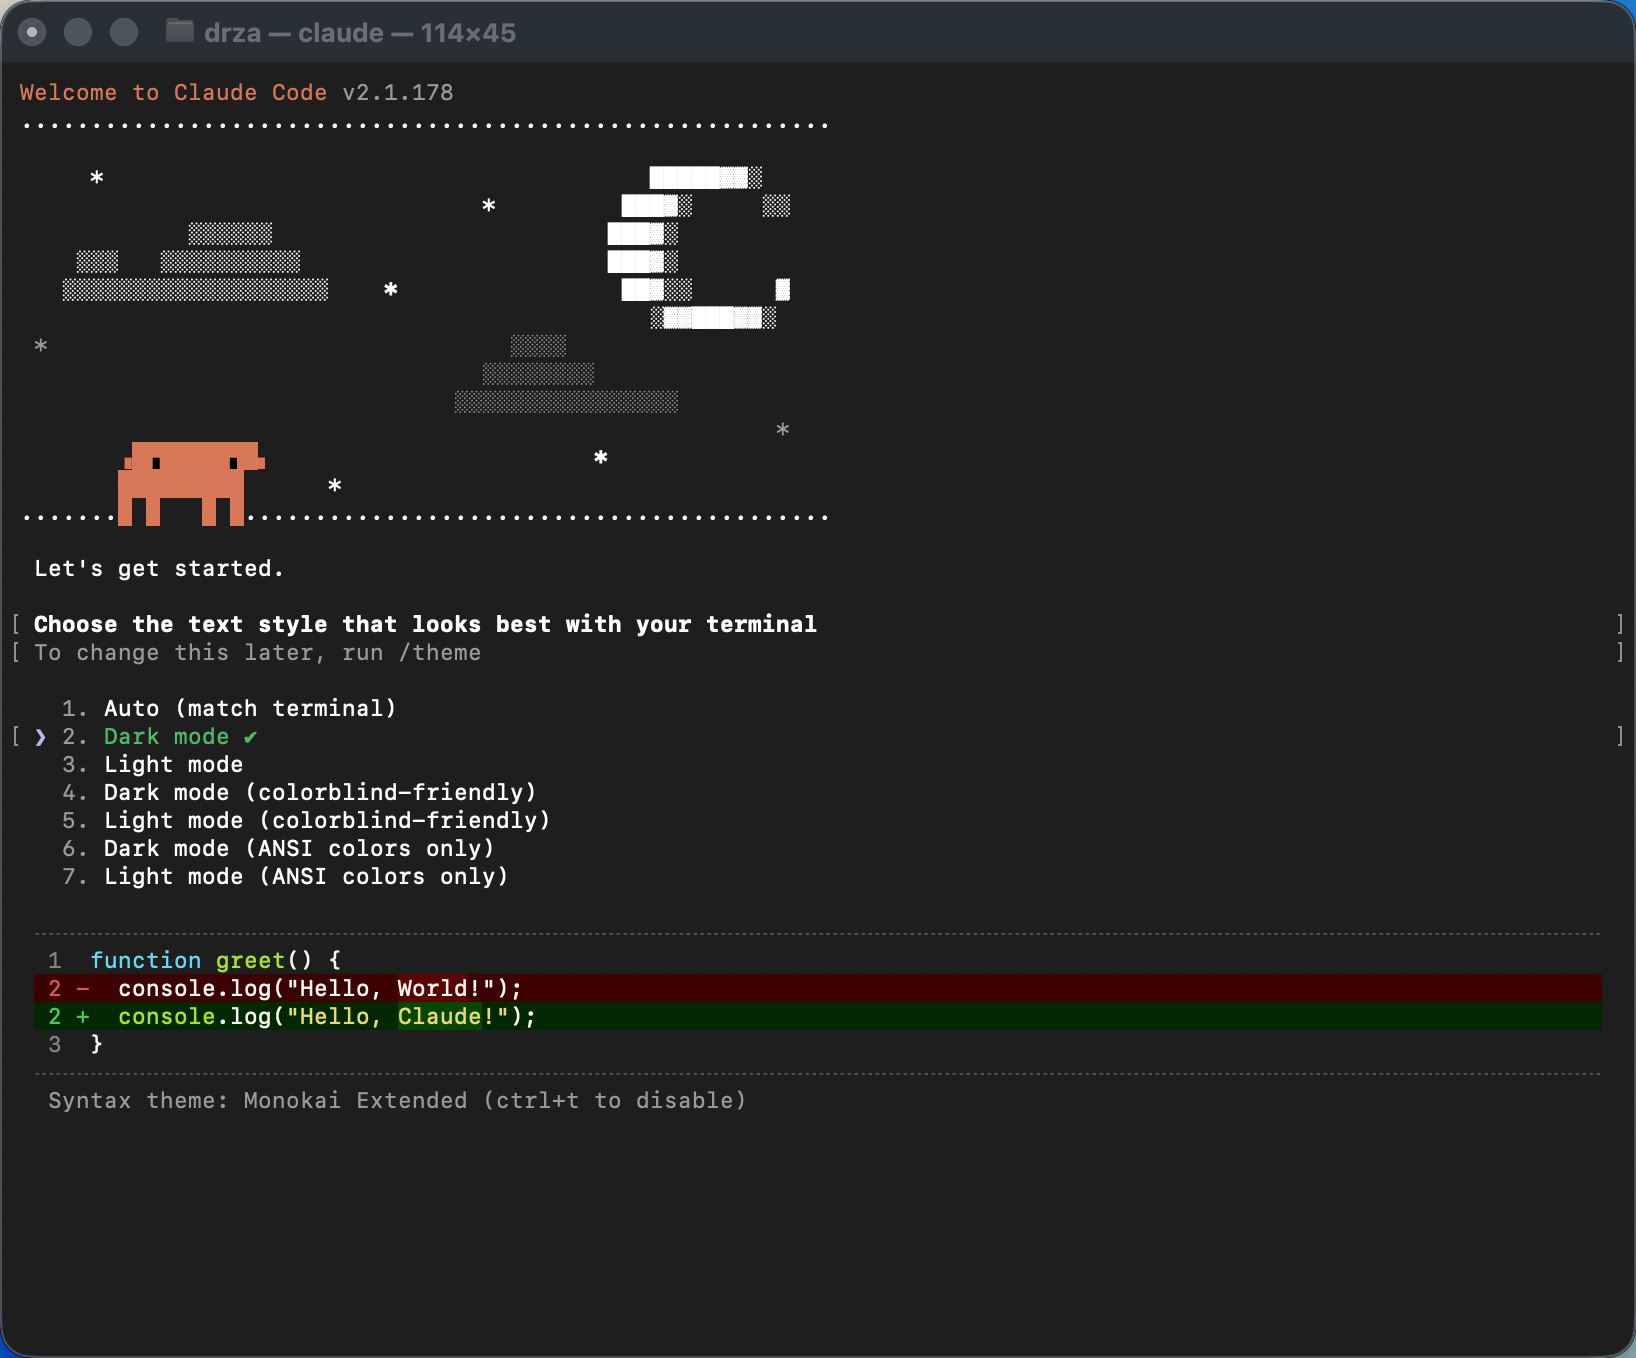Zoom the terminal window with the third title button
Image resolution: width=1636 pixels, height=1358 pixels.
point(124,32)
